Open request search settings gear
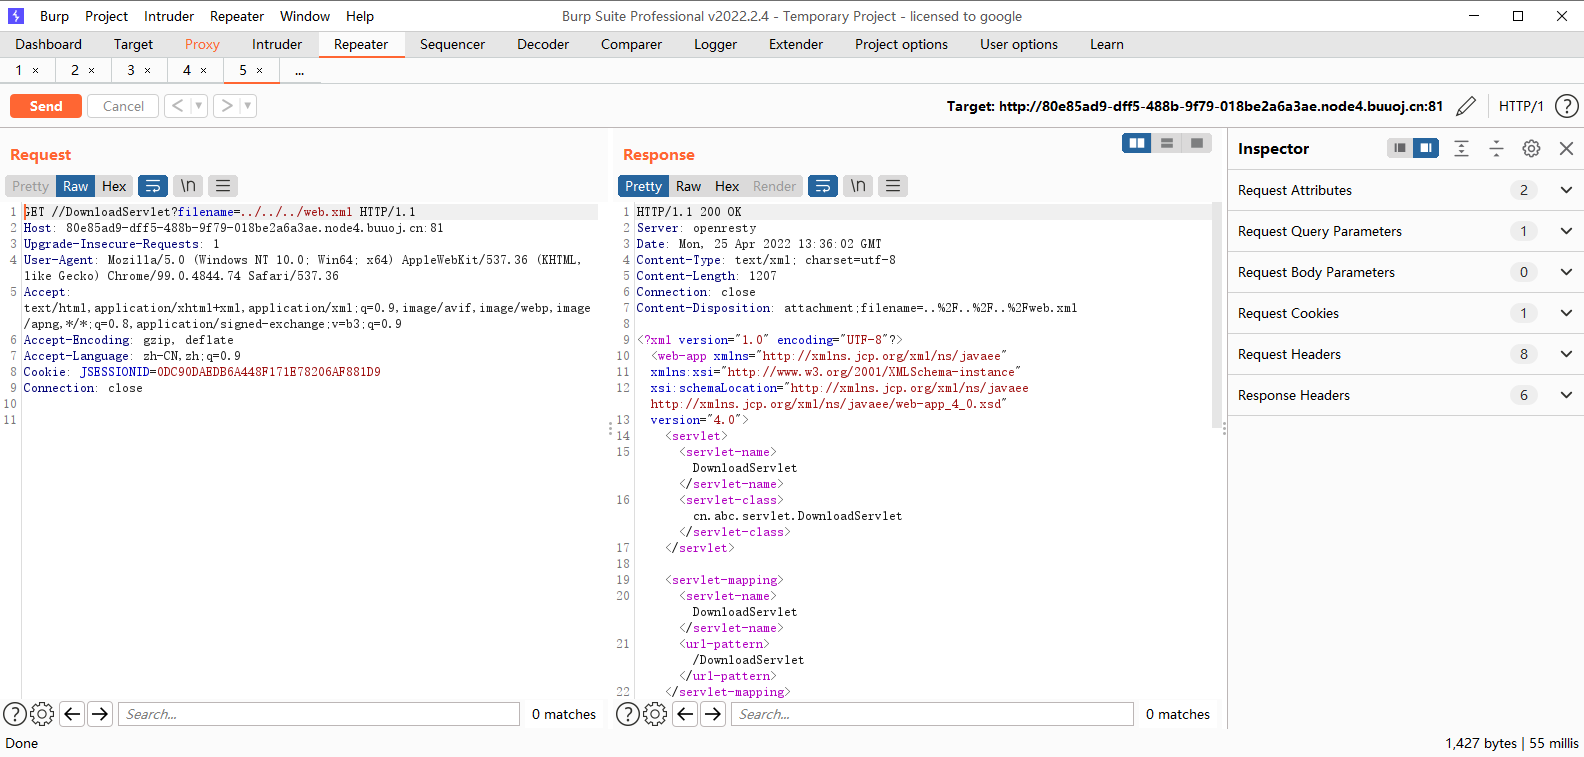Screen dimensions: 1584x757 pos(42,714)
